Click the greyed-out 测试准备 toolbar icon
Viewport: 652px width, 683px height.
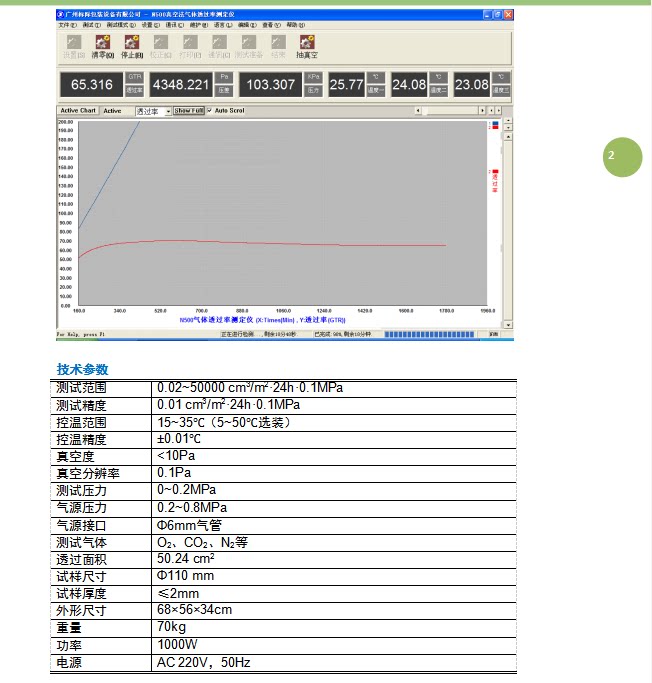[249, 42]
